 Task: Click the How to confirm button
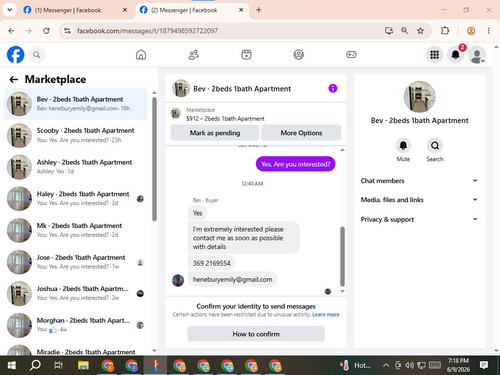coord(256,334)
